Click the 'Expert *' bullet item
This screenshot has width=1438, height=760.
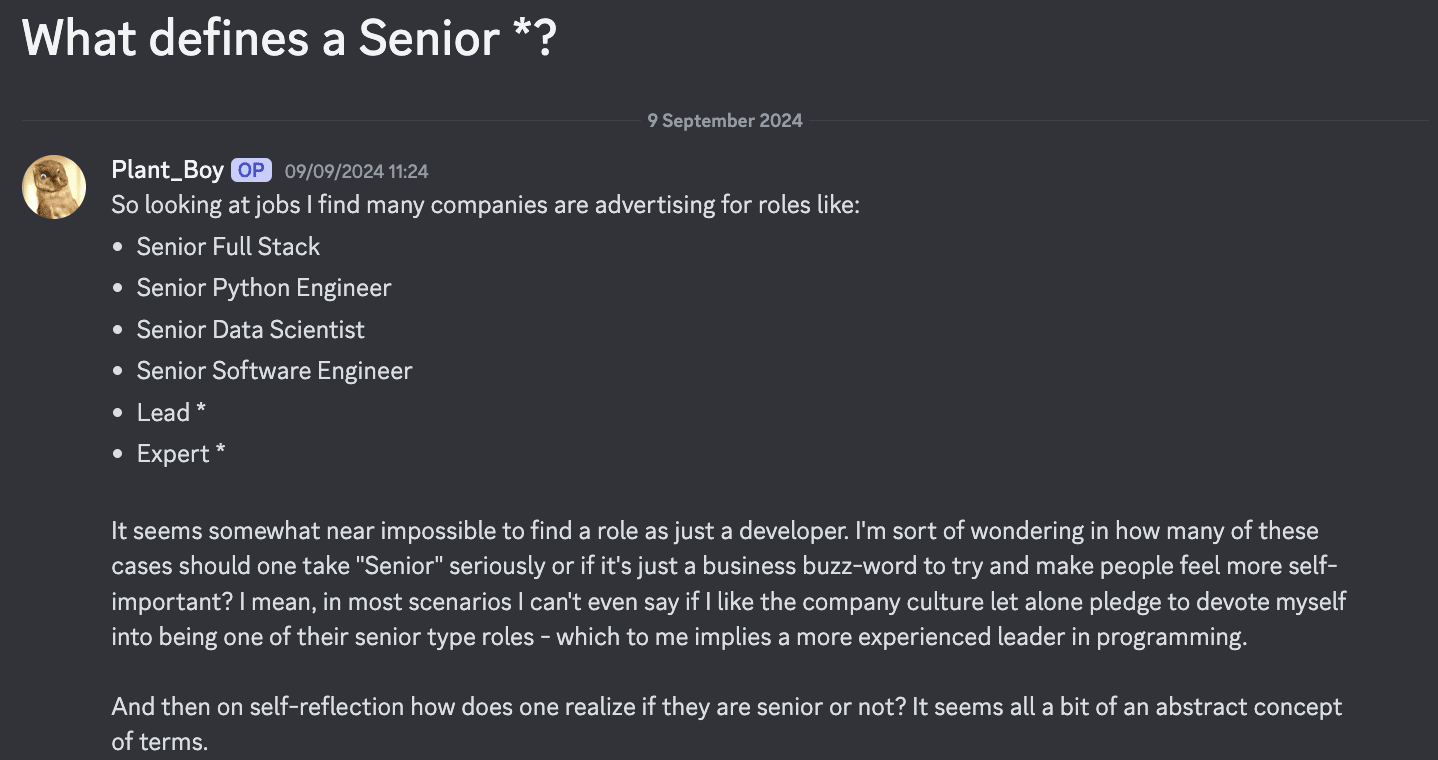[181, 454]
